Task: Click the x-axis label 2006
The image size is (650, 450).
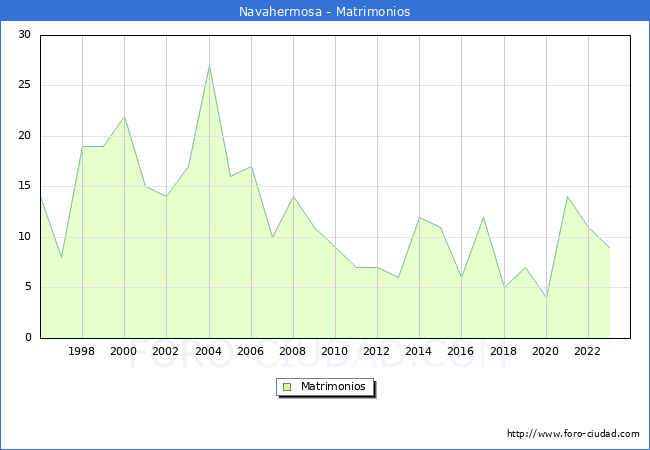Action: 250,351
